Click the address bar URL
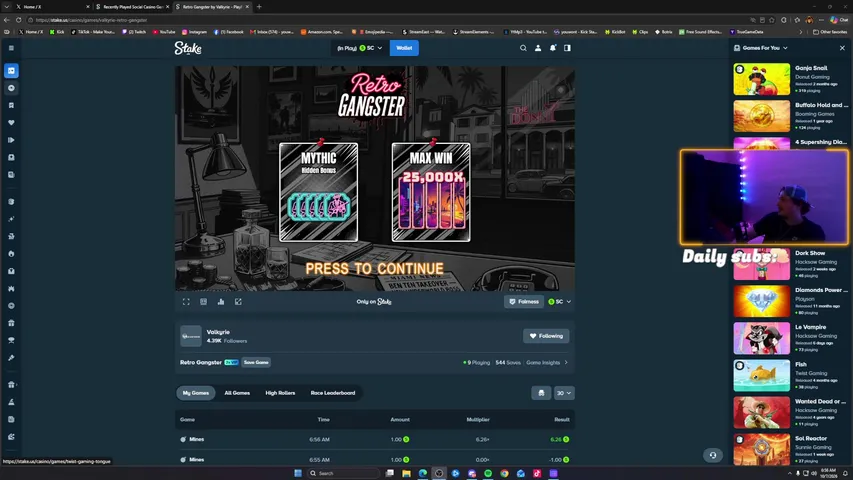The height and width of the screenshot is (480, 853). [91, 20]
